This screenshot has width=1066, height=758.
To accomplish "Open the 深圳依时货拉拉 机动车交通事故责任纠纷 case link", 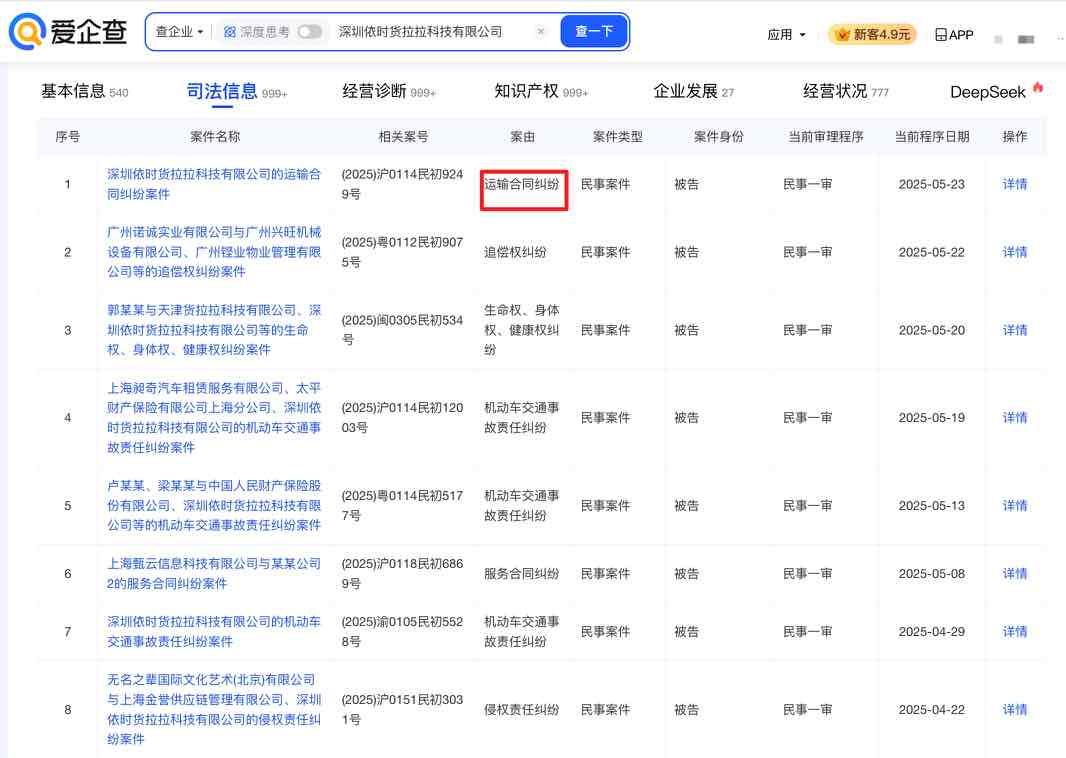I will (x=214, y=632).
